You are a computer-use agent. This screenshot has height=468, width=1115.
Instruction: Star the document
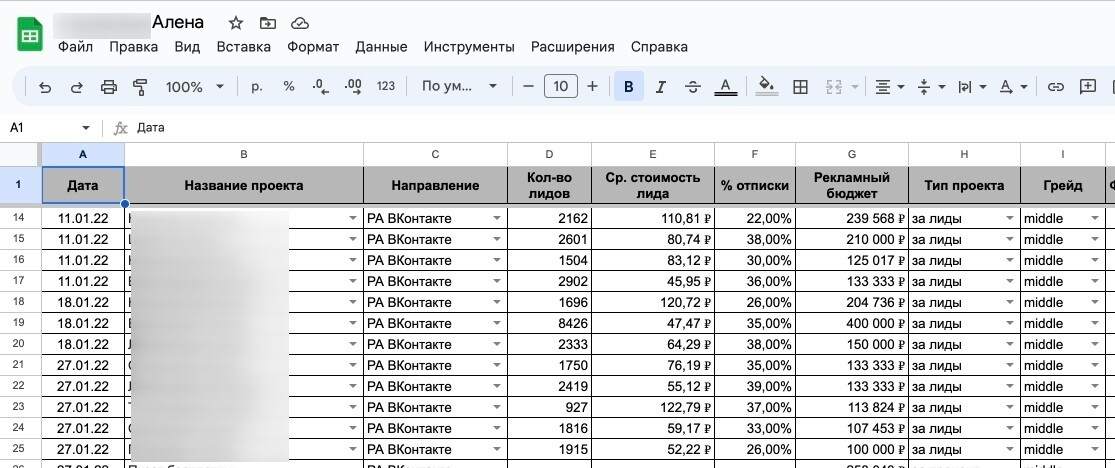click(x=235, y=23)
